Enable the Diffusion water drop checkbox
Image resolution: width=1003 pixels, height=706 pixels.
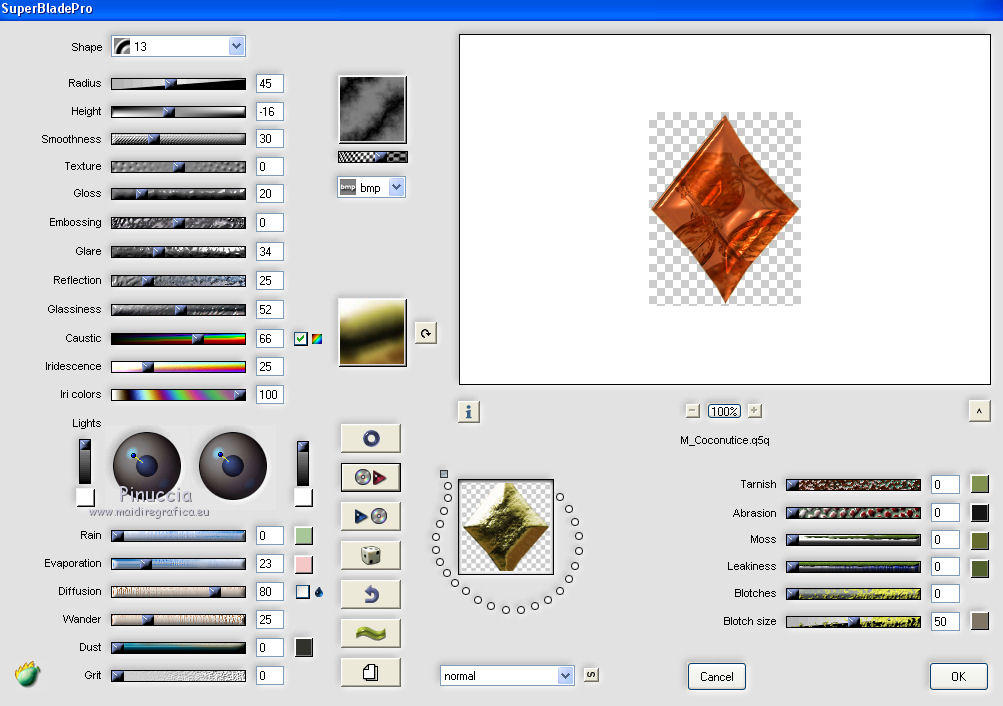coord(302,592)
